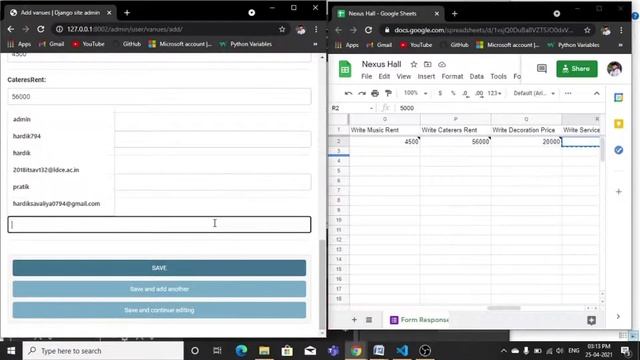Screen dimensions: 640x360
Task: Open the all sheets list icon
Action: pos(369,320)
